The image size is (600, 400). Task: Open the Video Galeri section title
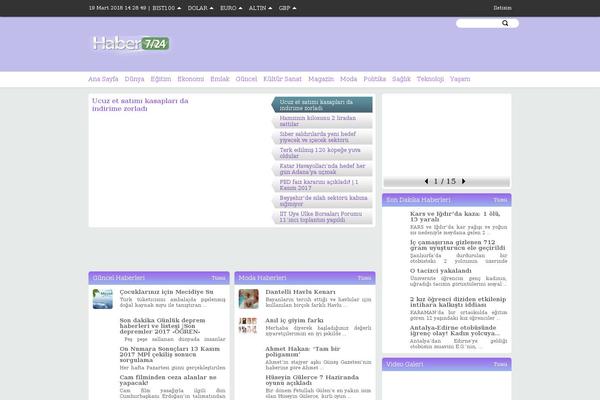tap(404, 364)
